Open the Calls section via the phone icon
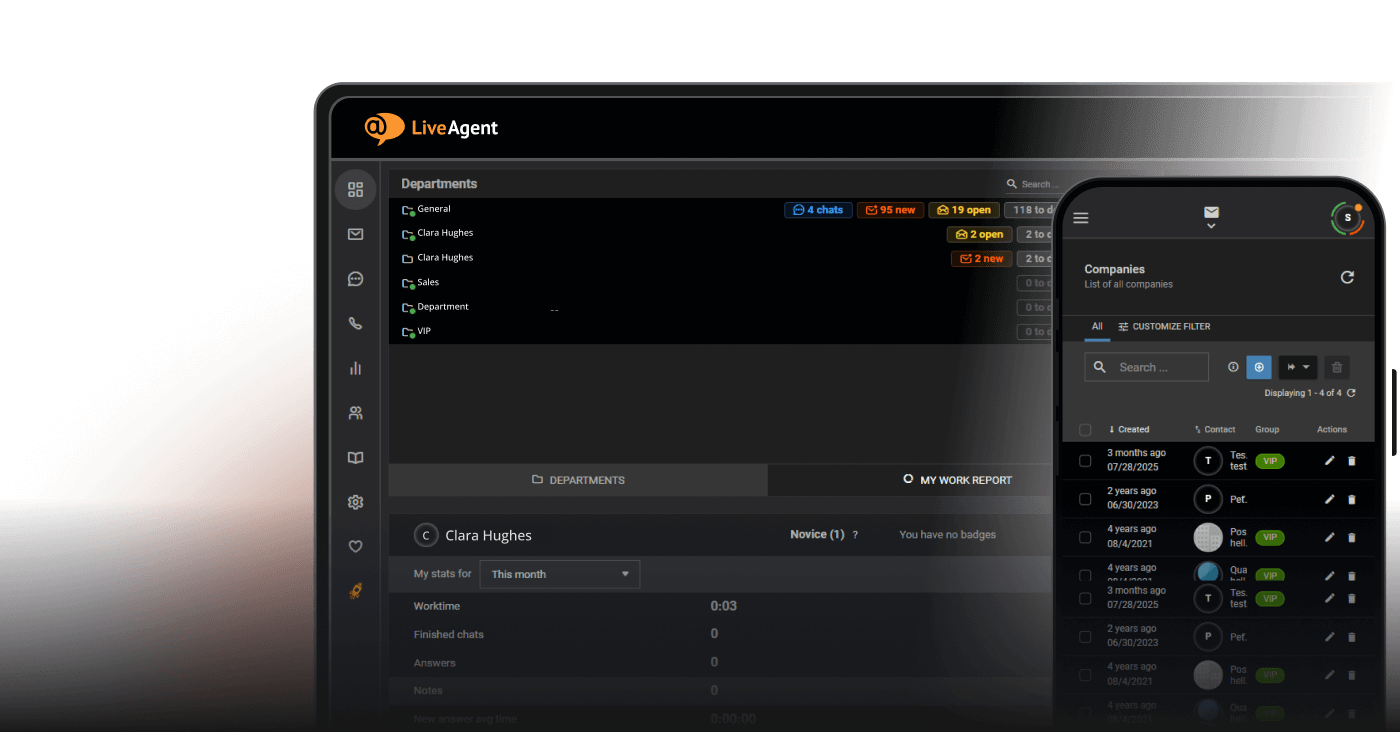 [355, 322]
